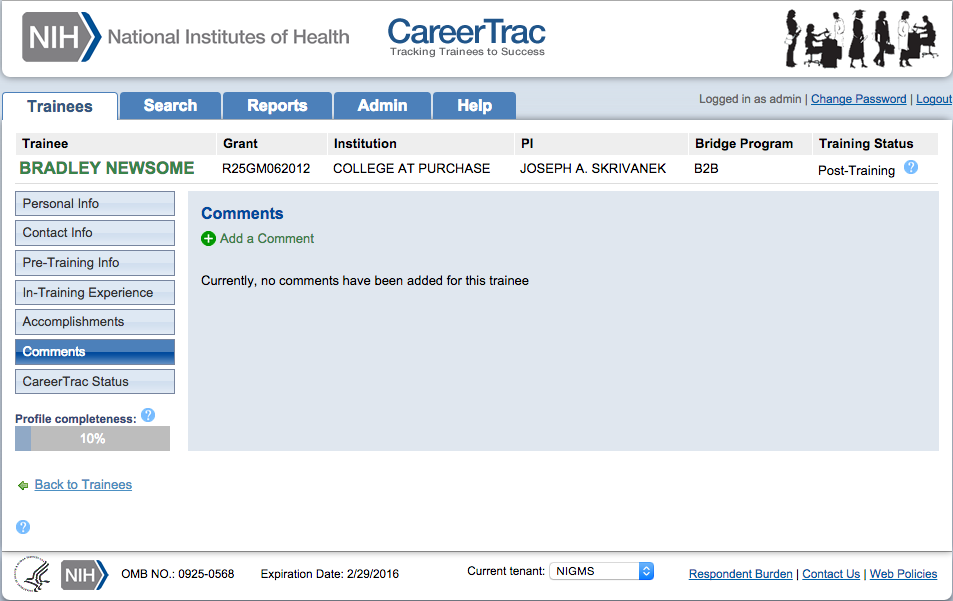Open the Search tab

(x=170, y=106)
